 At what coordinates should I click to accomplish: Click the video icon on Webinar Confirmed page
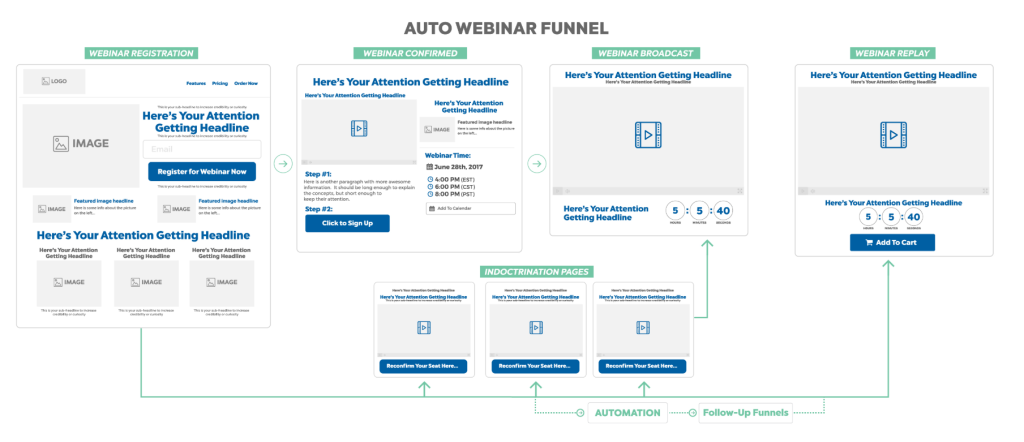point(359,128)
